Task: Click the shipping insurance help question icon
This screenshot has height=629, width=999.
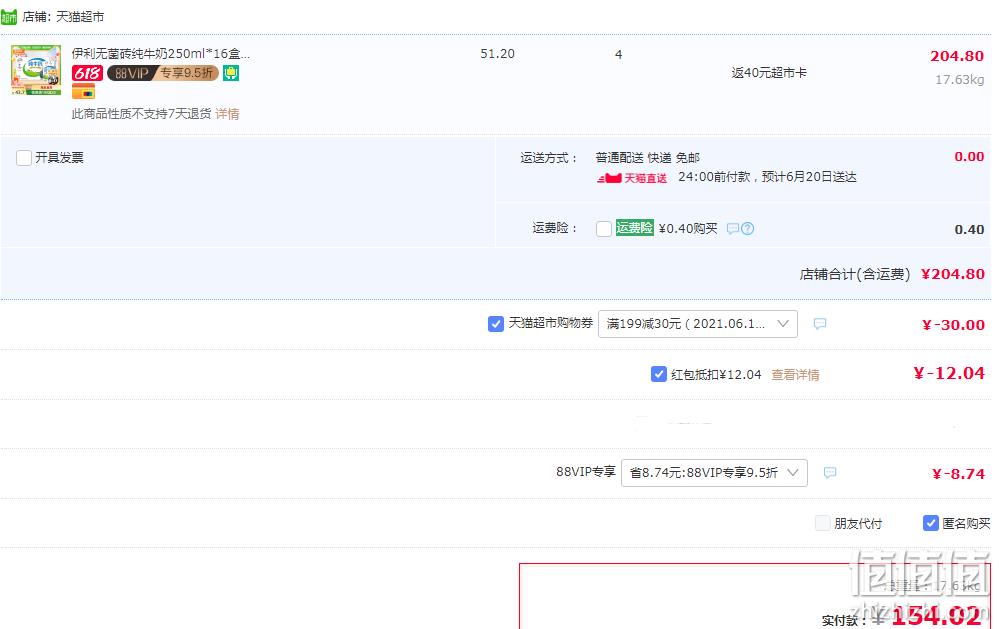Action: click(x=747, y=229)
